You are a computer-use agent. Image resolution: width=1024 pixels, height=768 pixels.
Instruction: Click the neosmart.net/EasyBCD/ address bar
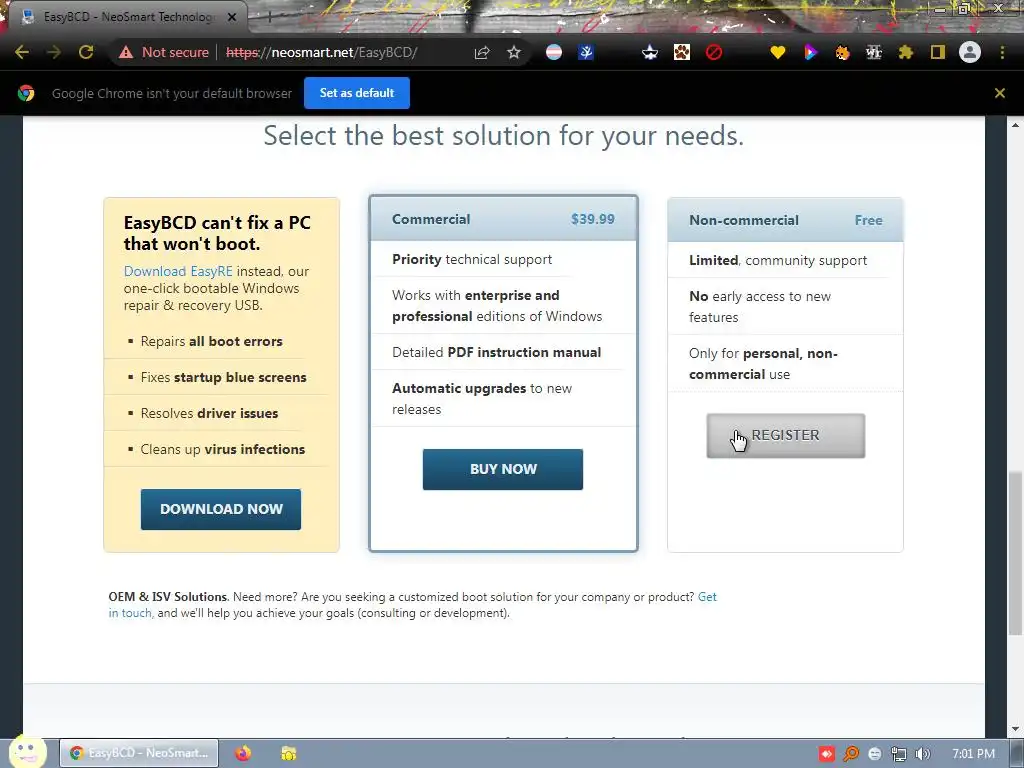(x=321, y=52)
